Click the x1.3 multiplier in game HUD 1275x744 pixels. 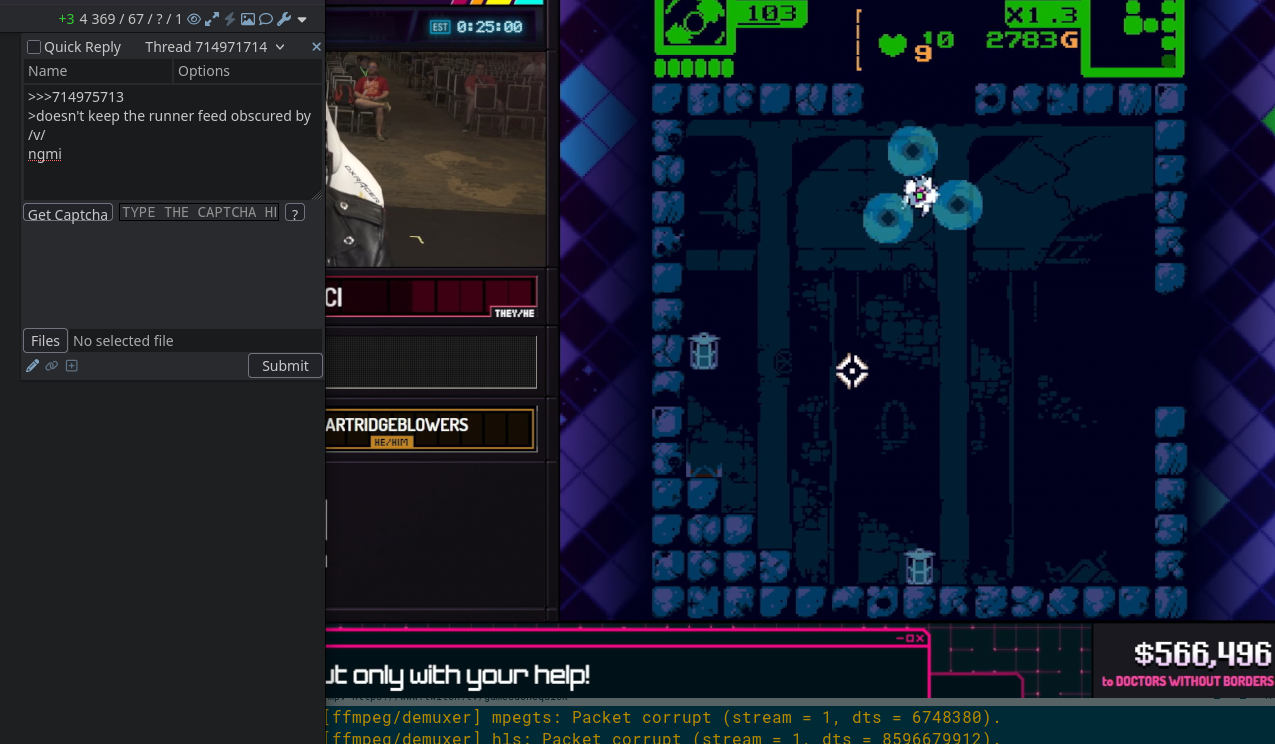[x=1042, y=14]
